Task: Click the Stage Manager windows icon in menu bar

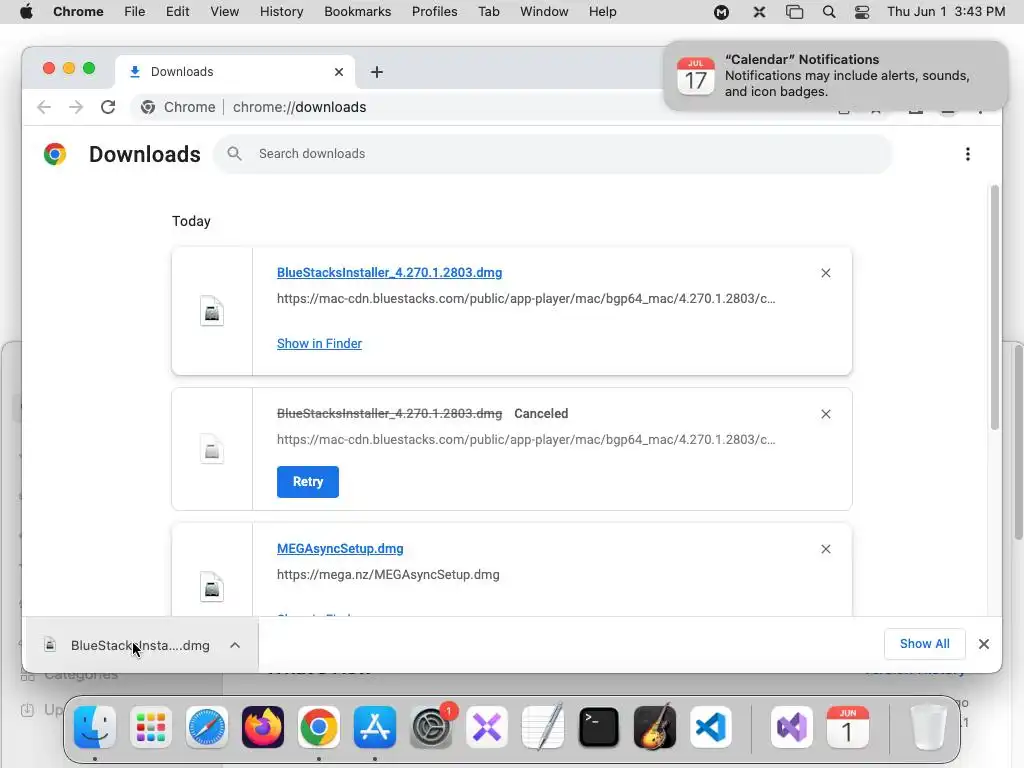Action: click(794, 12)
